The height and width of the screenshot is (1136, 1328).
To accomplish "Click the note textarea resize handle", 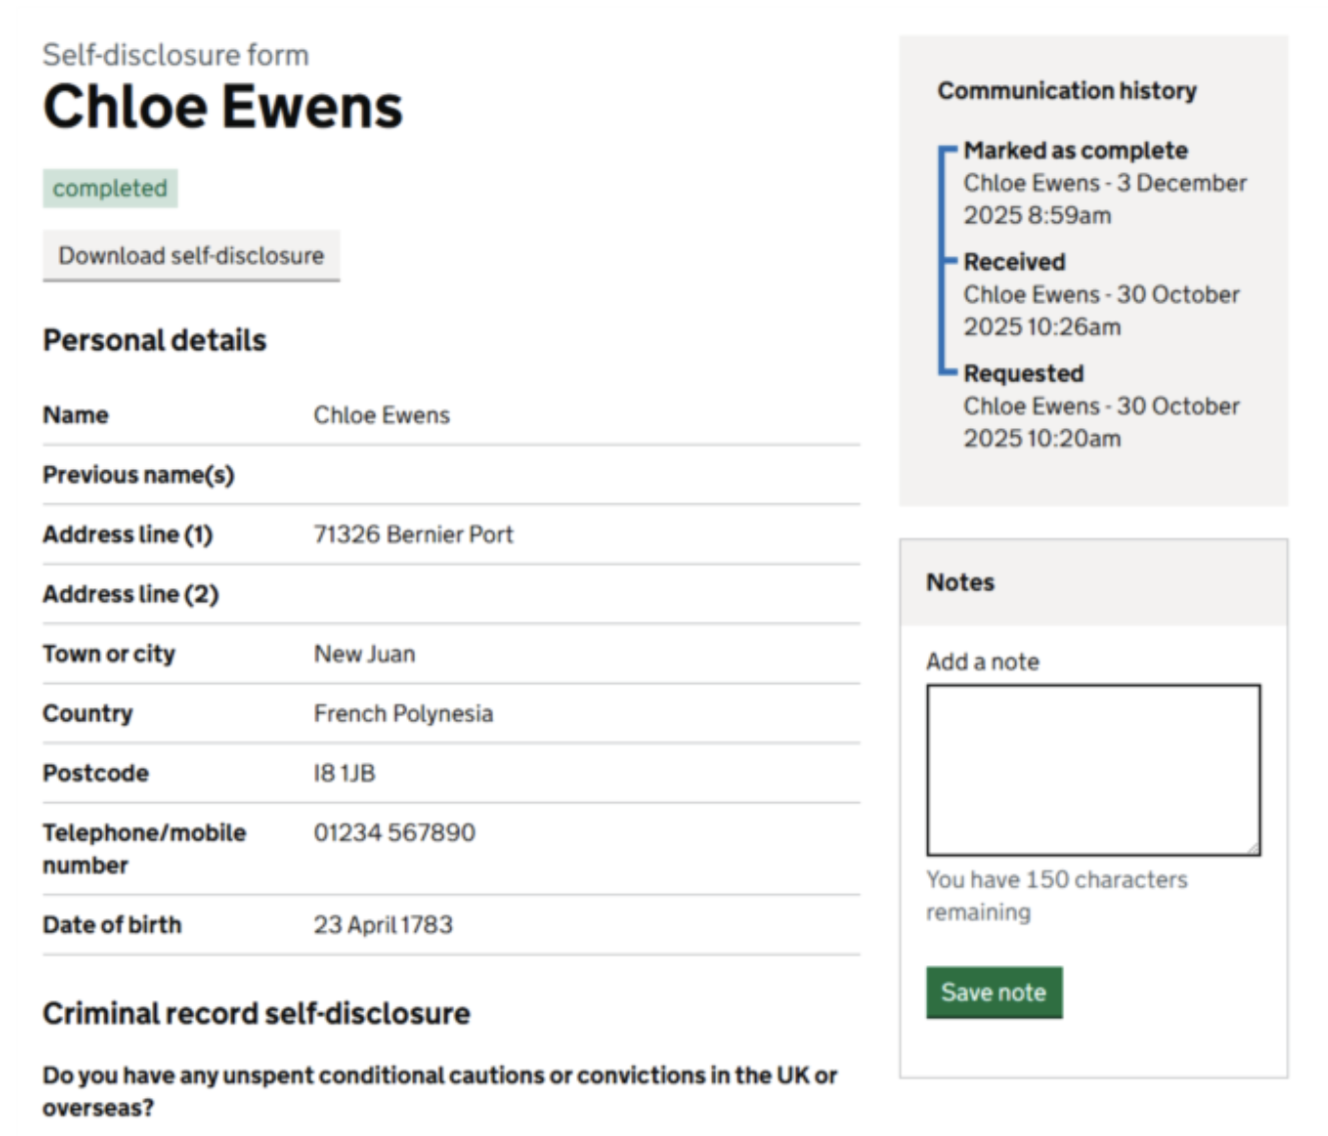I will (1253, 848).
